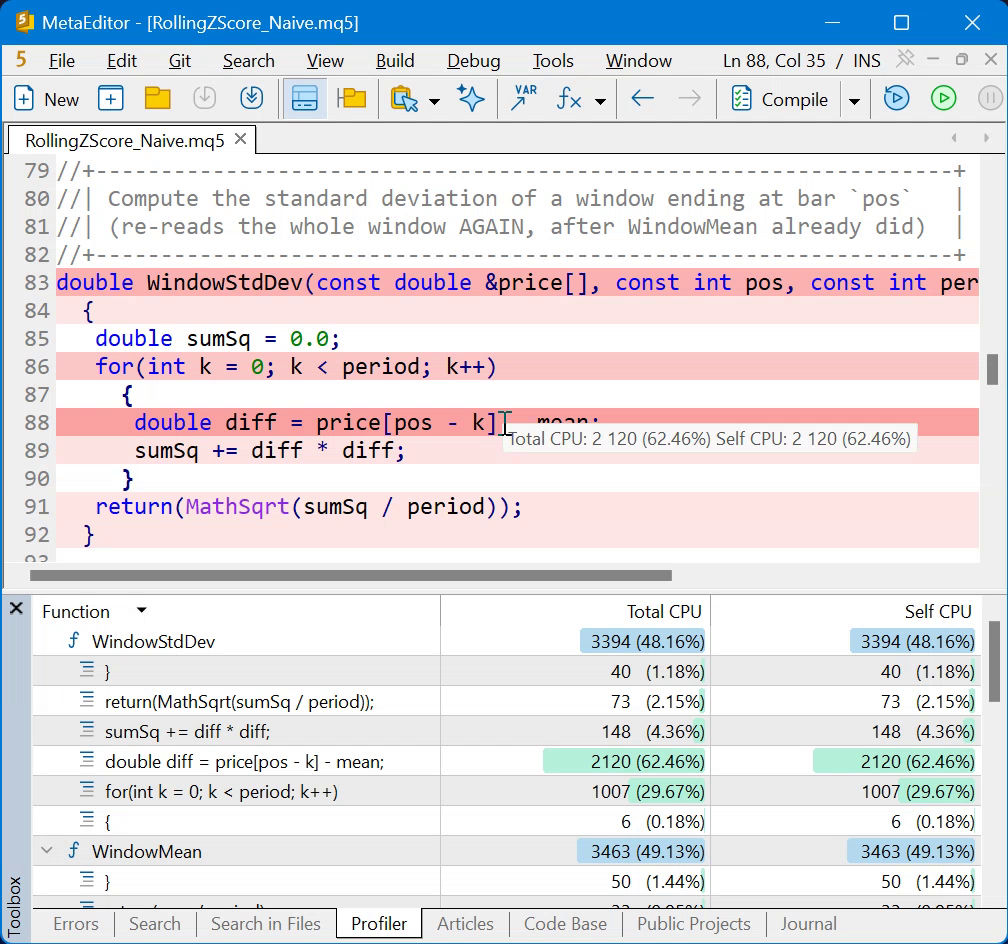1008x944 pixels.
Task: Open the File menu
Action: [x=62, y=60]
